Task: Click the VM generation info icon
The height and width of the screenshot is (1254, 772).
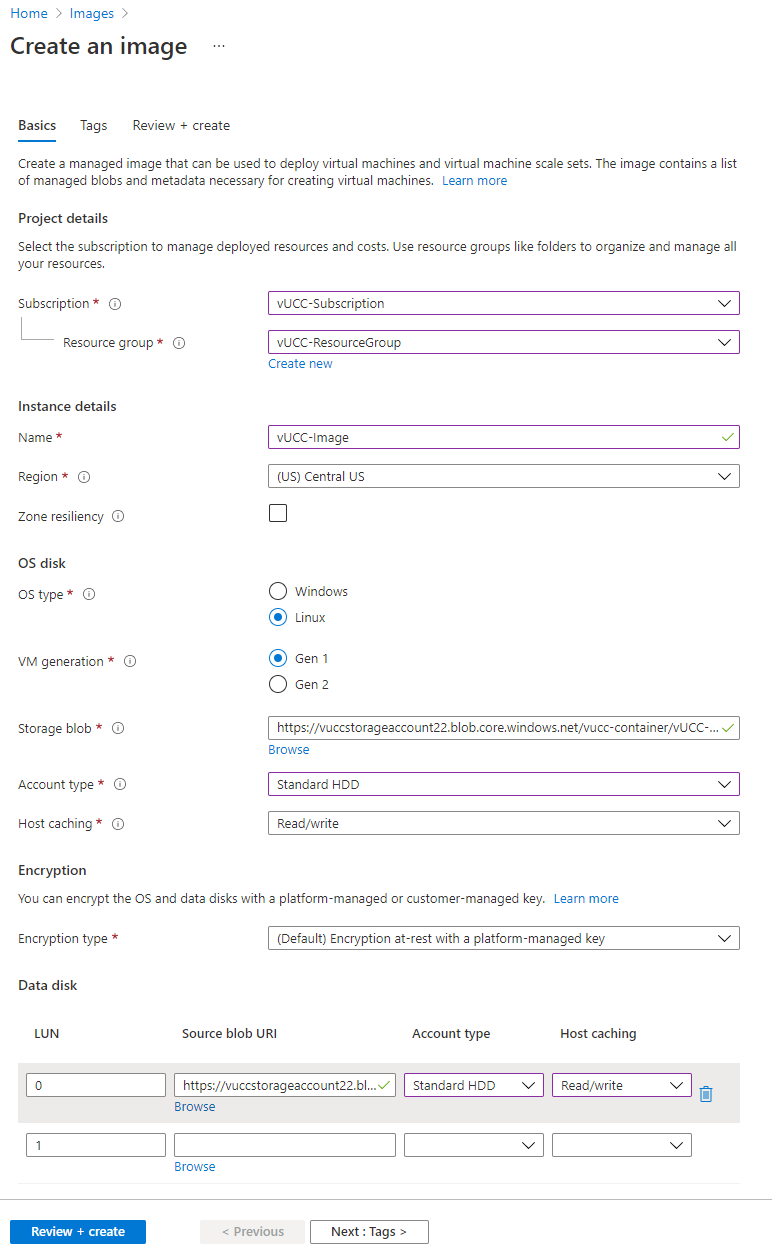Action: pos(130,662)
